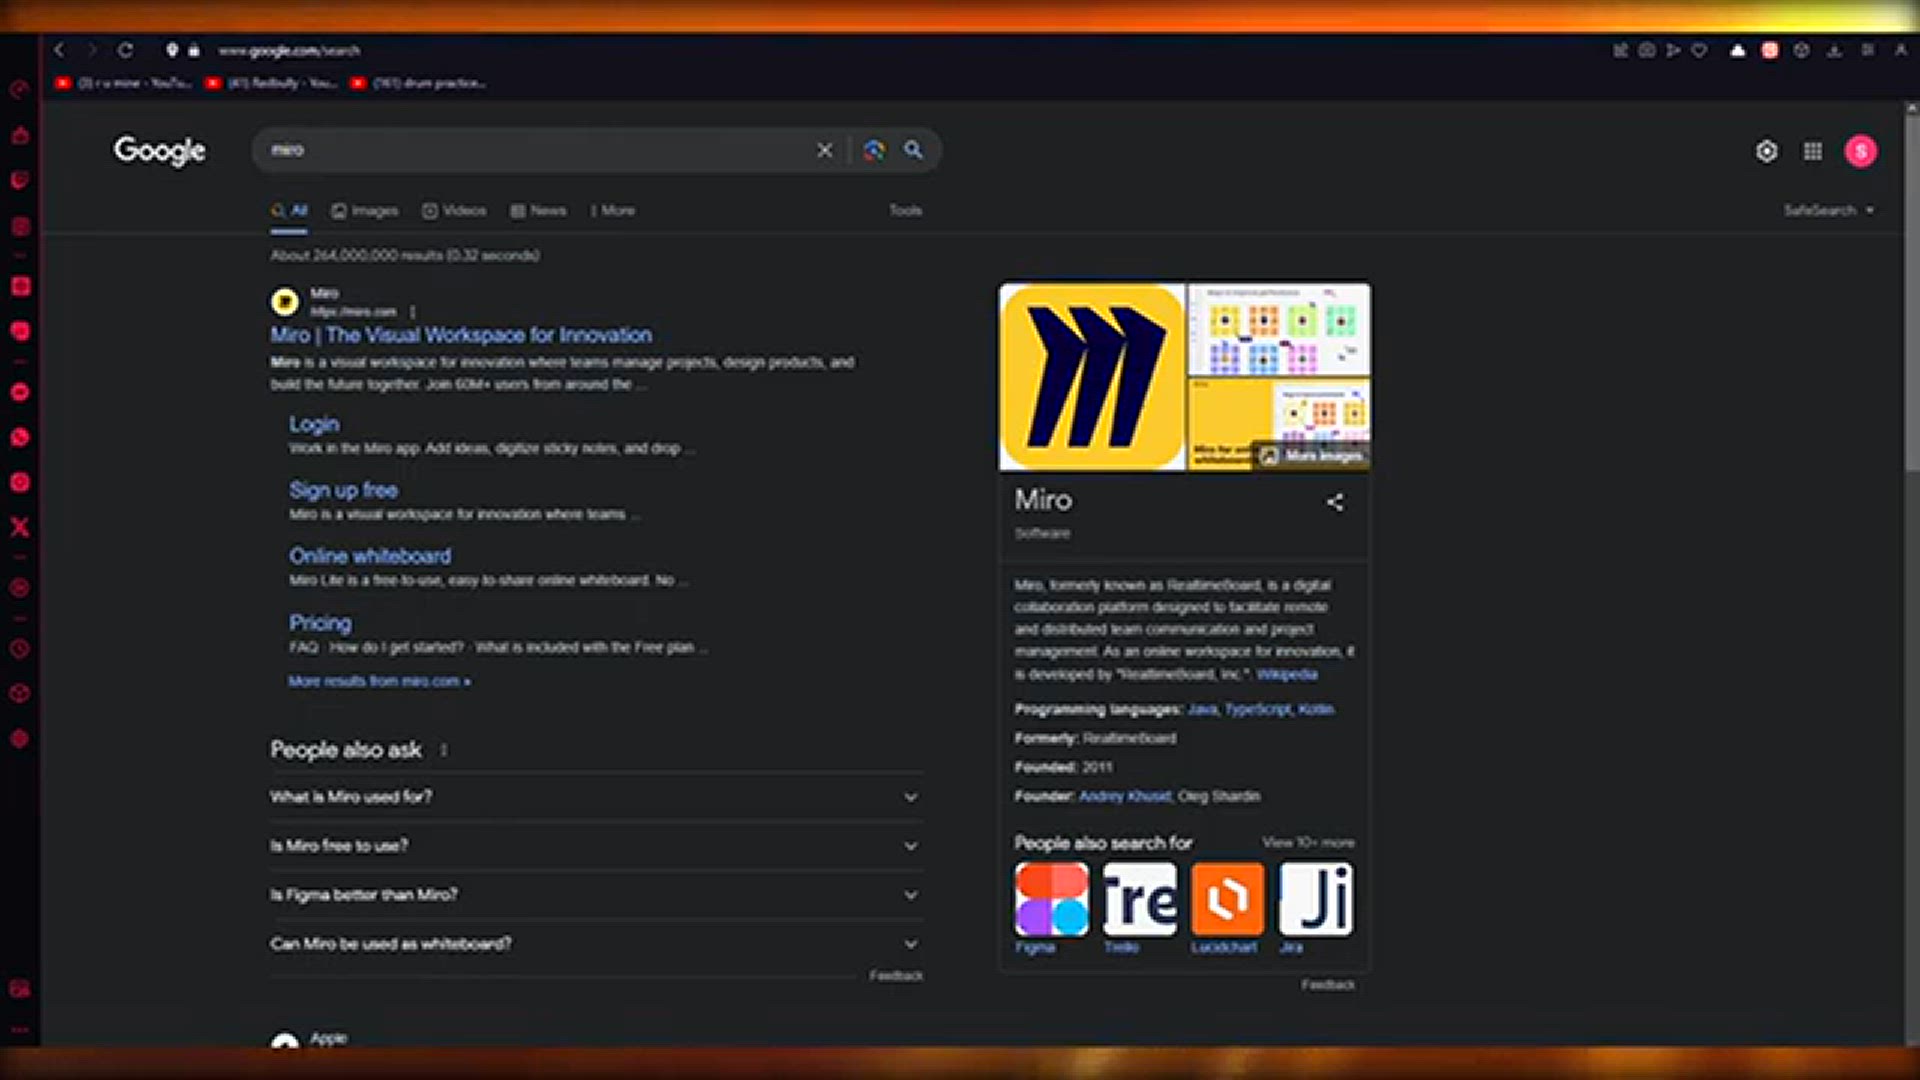
Task: Open the location pin icon beside the lock
Action: pos(172,50)
